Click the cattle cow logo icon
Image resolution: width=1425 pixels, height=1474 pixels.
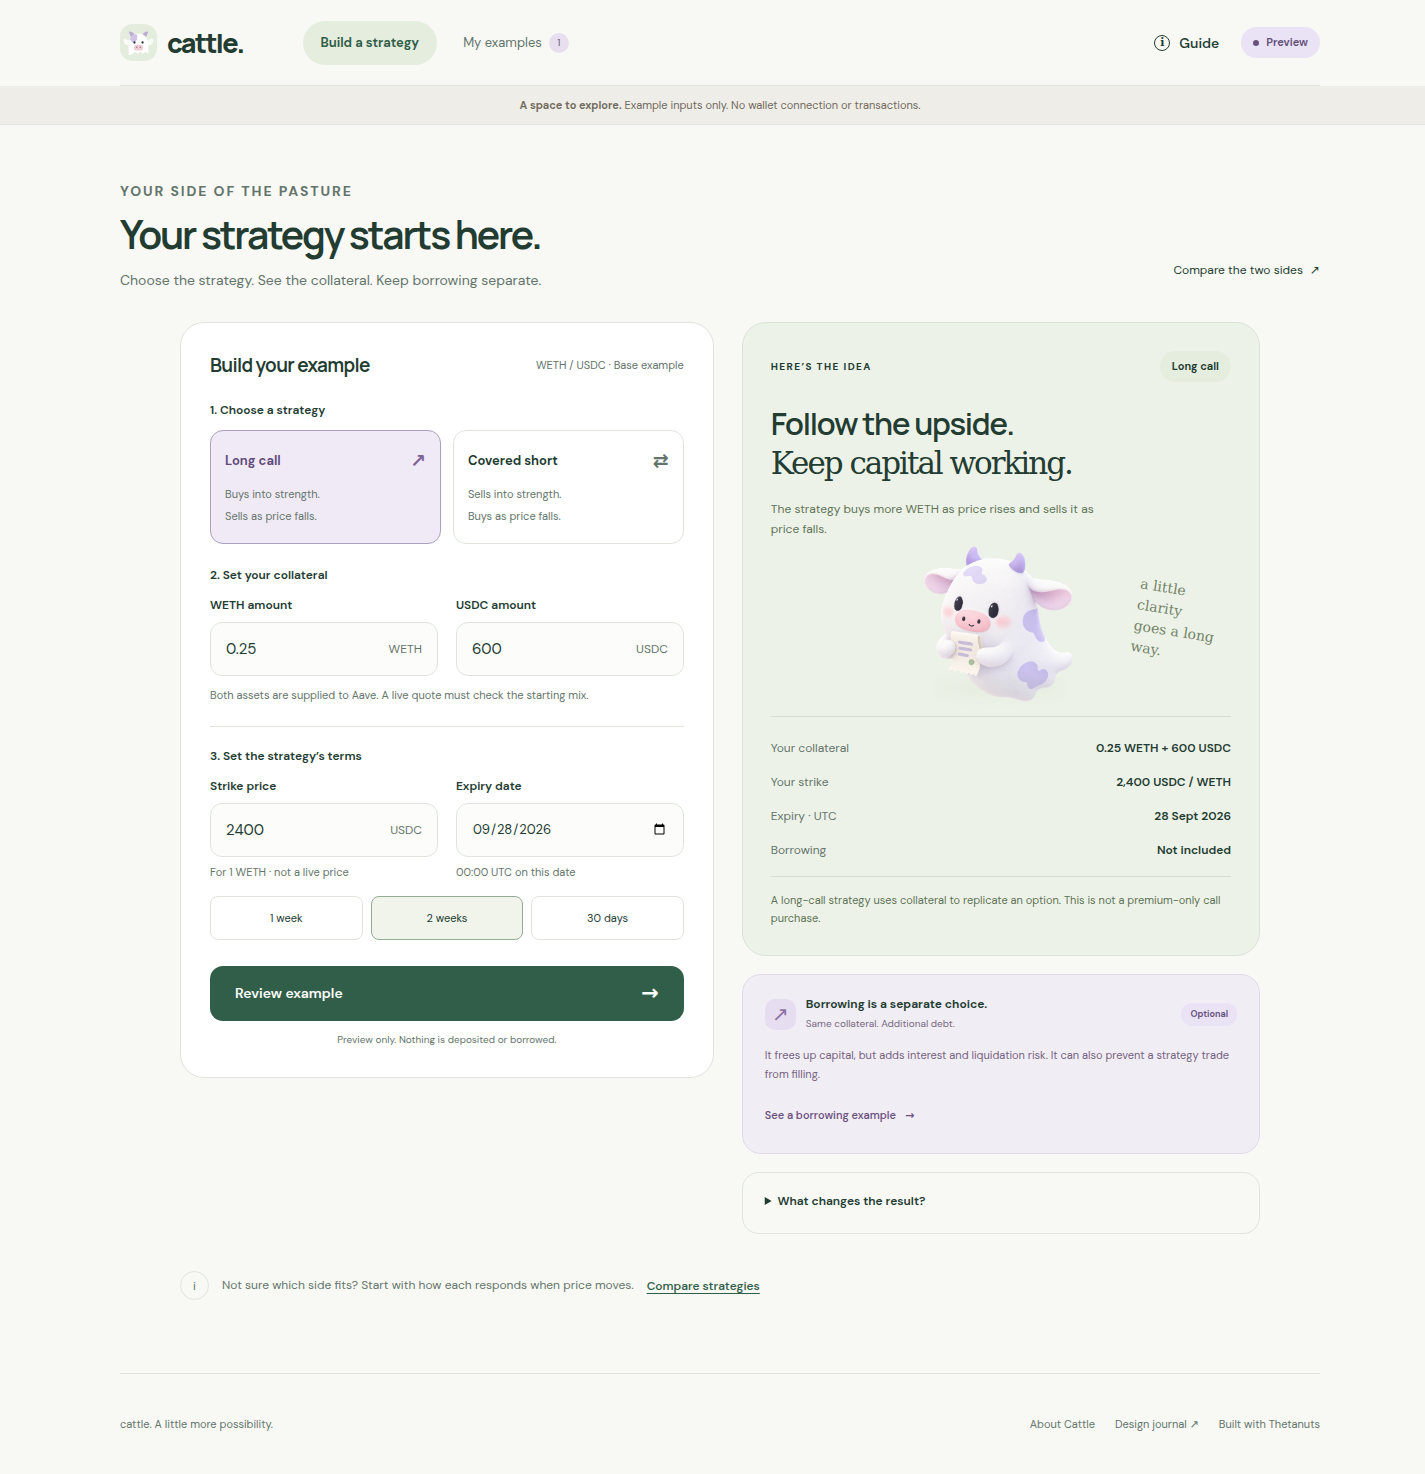tap(138, 43)
